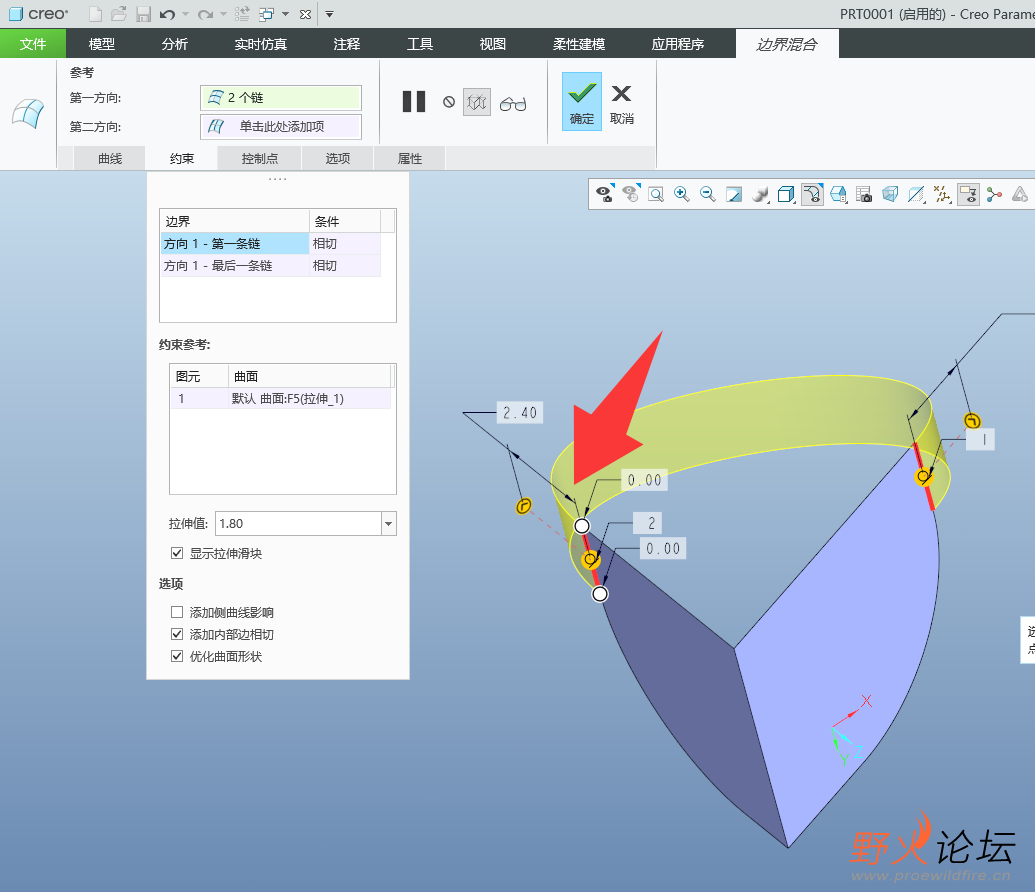1035x892 pixels.
Task: Switch to the 模型 ribbon tab
Action: coord(102,44)
